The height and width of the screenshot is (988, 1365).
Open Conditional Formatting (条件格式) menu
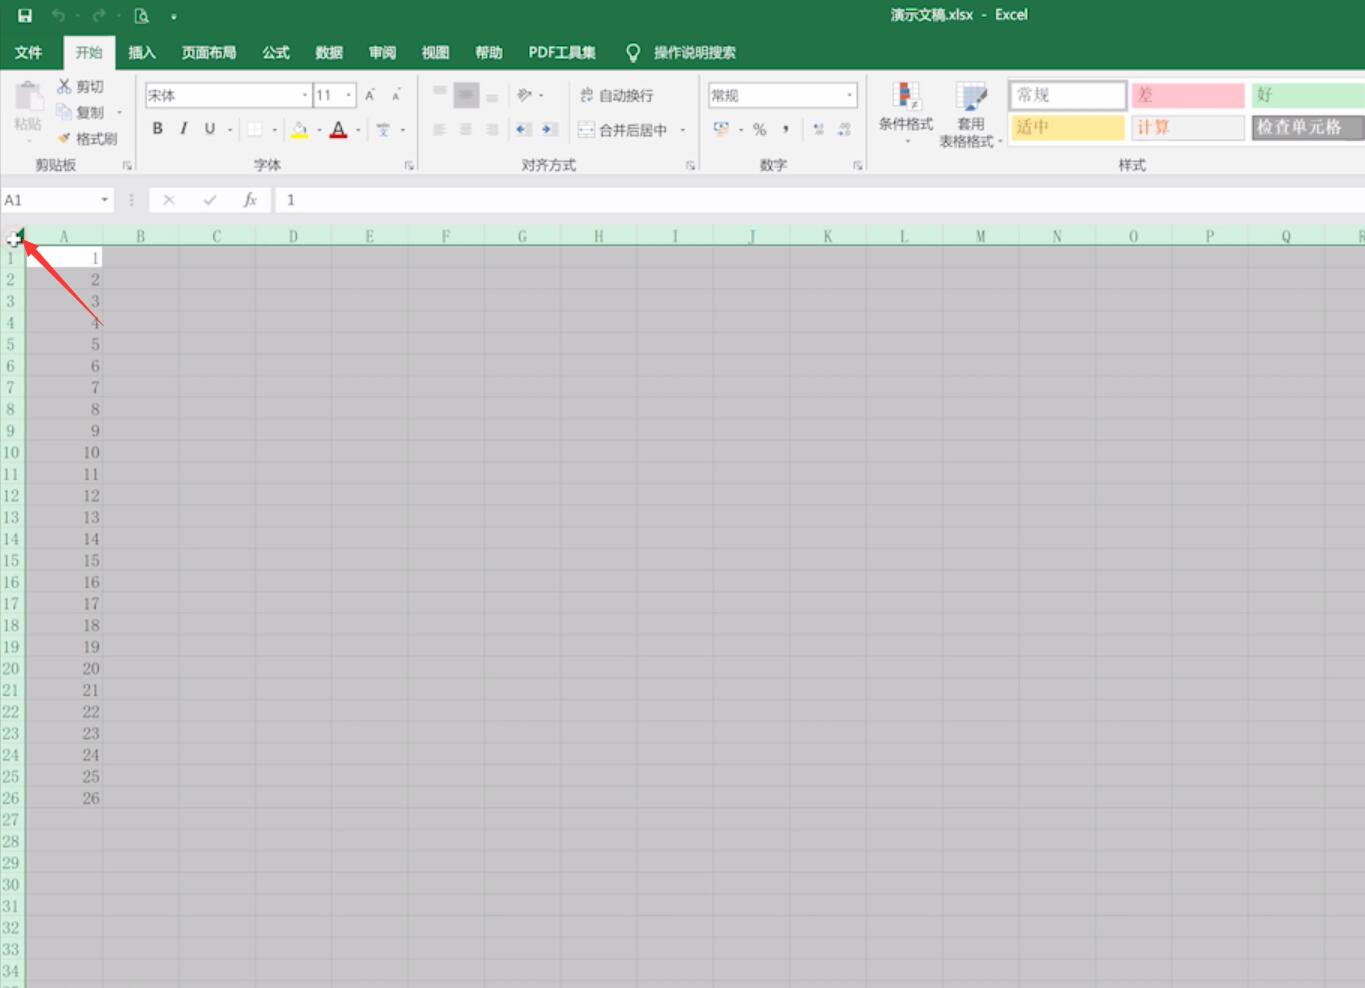[905, 113]
